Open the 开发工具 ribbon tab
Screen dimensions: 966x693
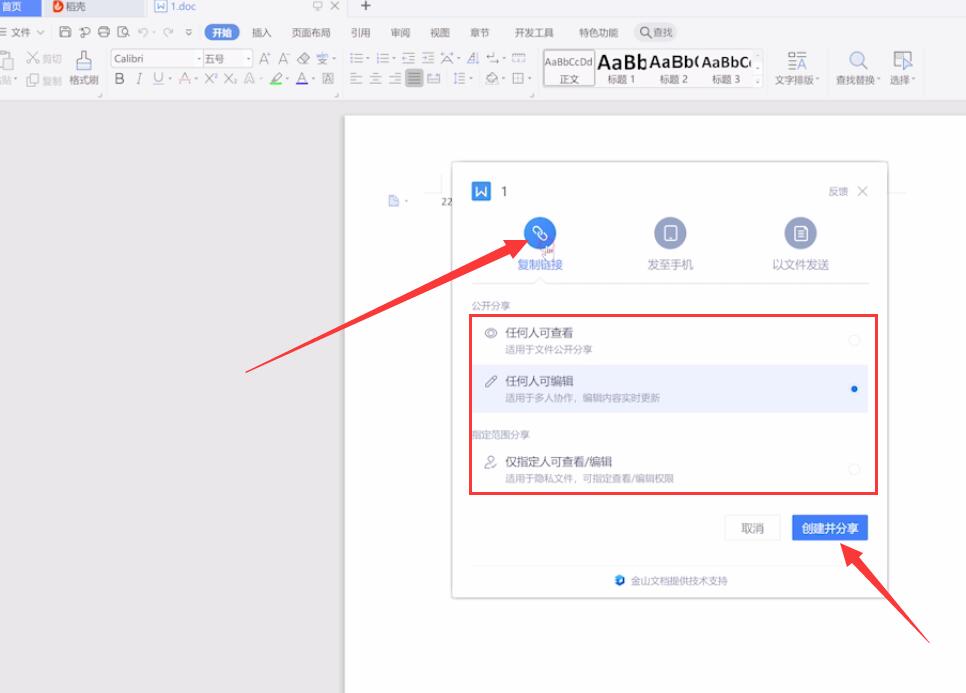click(534, 33)
